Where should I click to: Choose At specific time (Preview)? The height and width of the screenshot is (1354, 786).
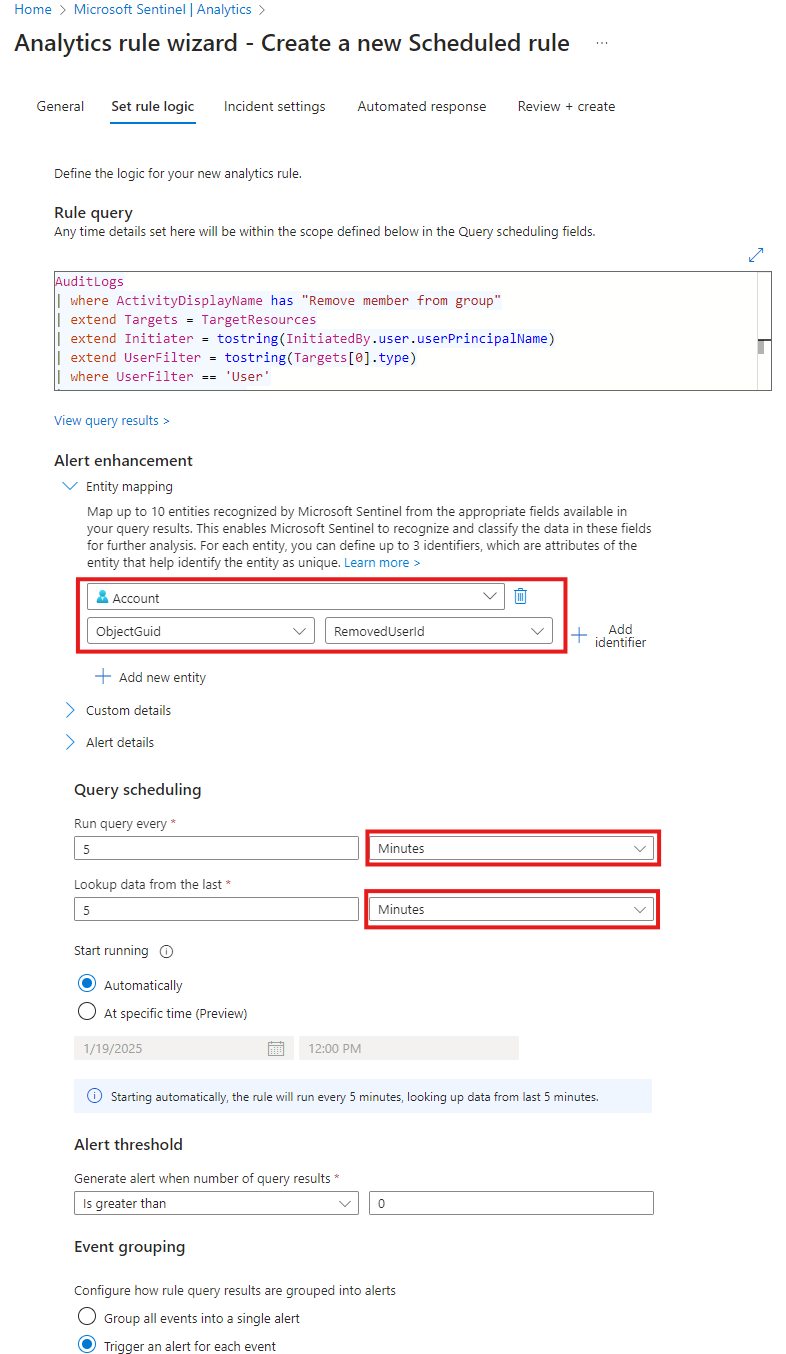[87, 1011]
